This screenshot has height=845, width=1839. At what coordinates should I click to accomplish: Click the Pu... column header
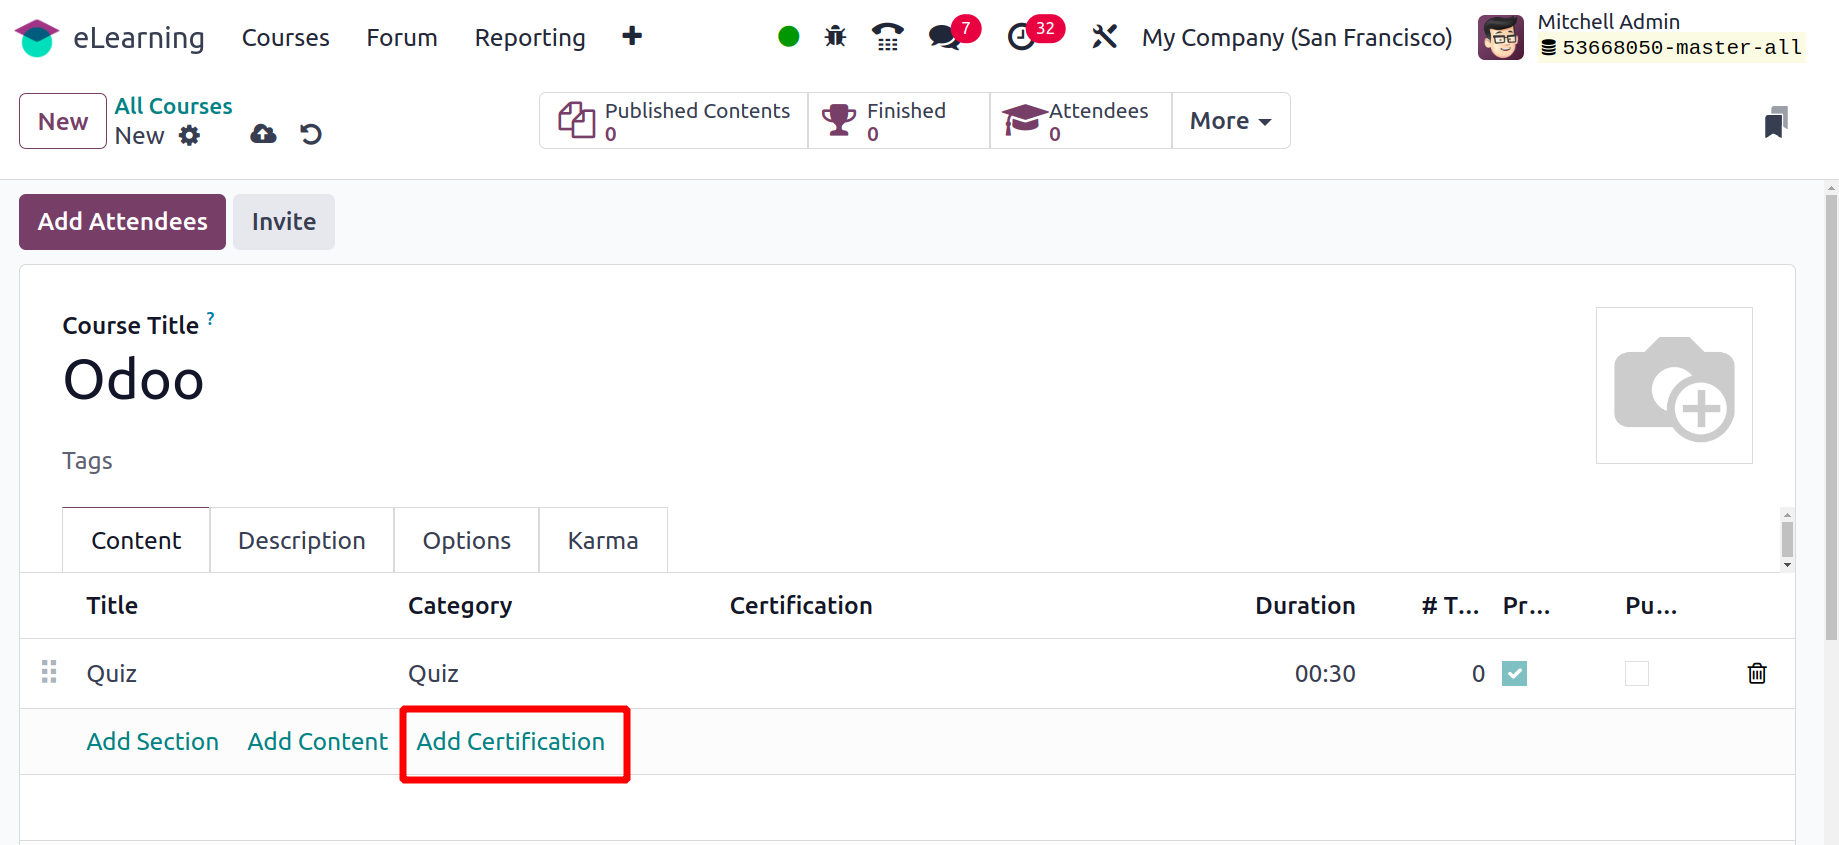click(1651, 606)
